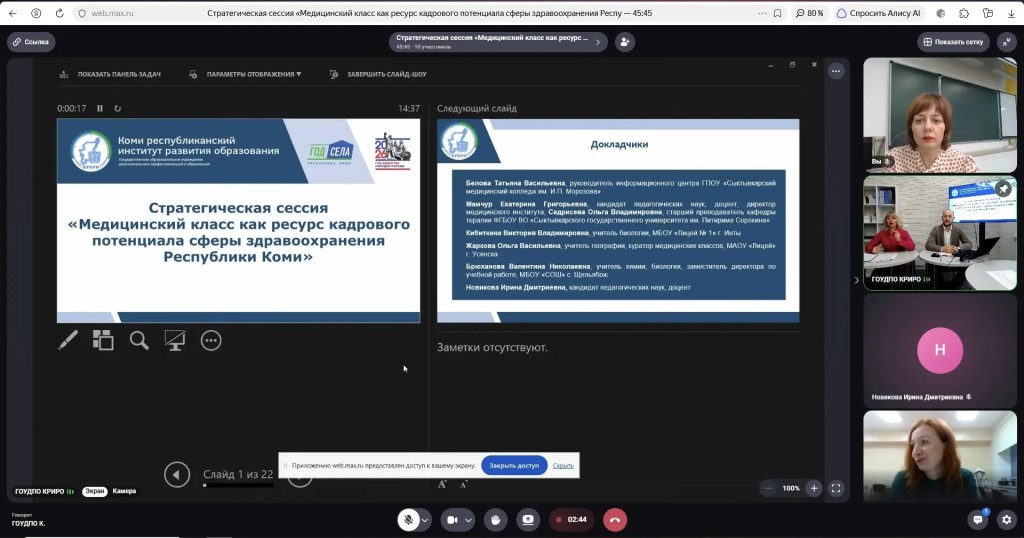
Task: Click the current slide thumbnail Стратегическая сессия
Action: point(238,221)
